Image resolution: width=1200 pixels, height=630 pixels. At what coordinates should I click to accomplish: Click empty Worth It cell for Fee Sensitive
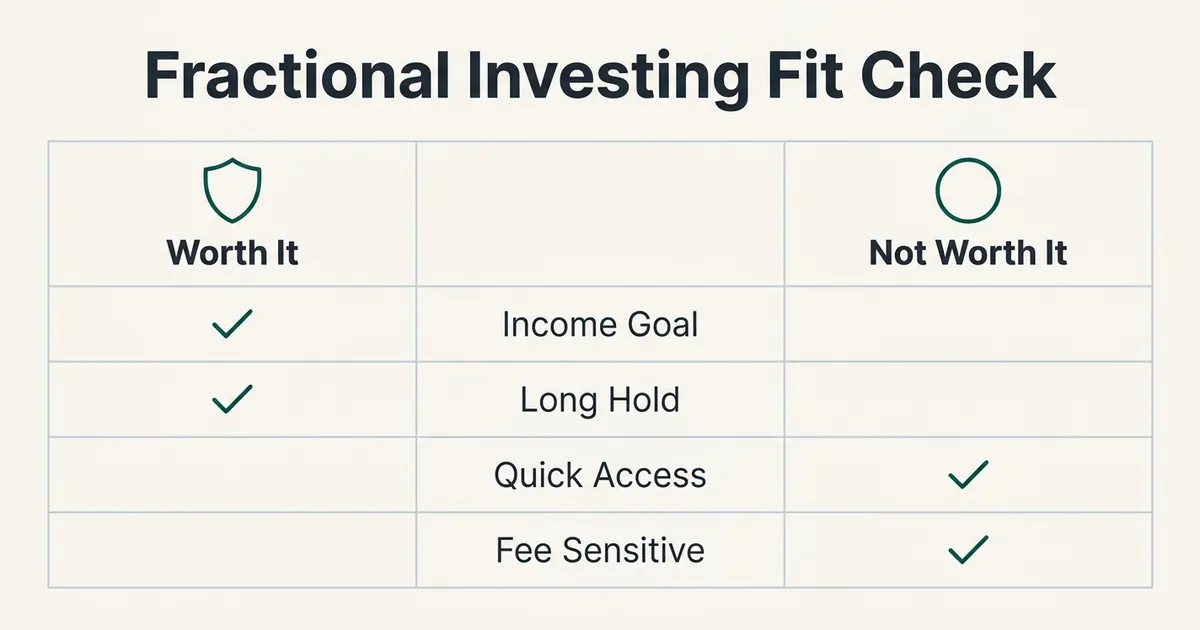click(232, 550)
